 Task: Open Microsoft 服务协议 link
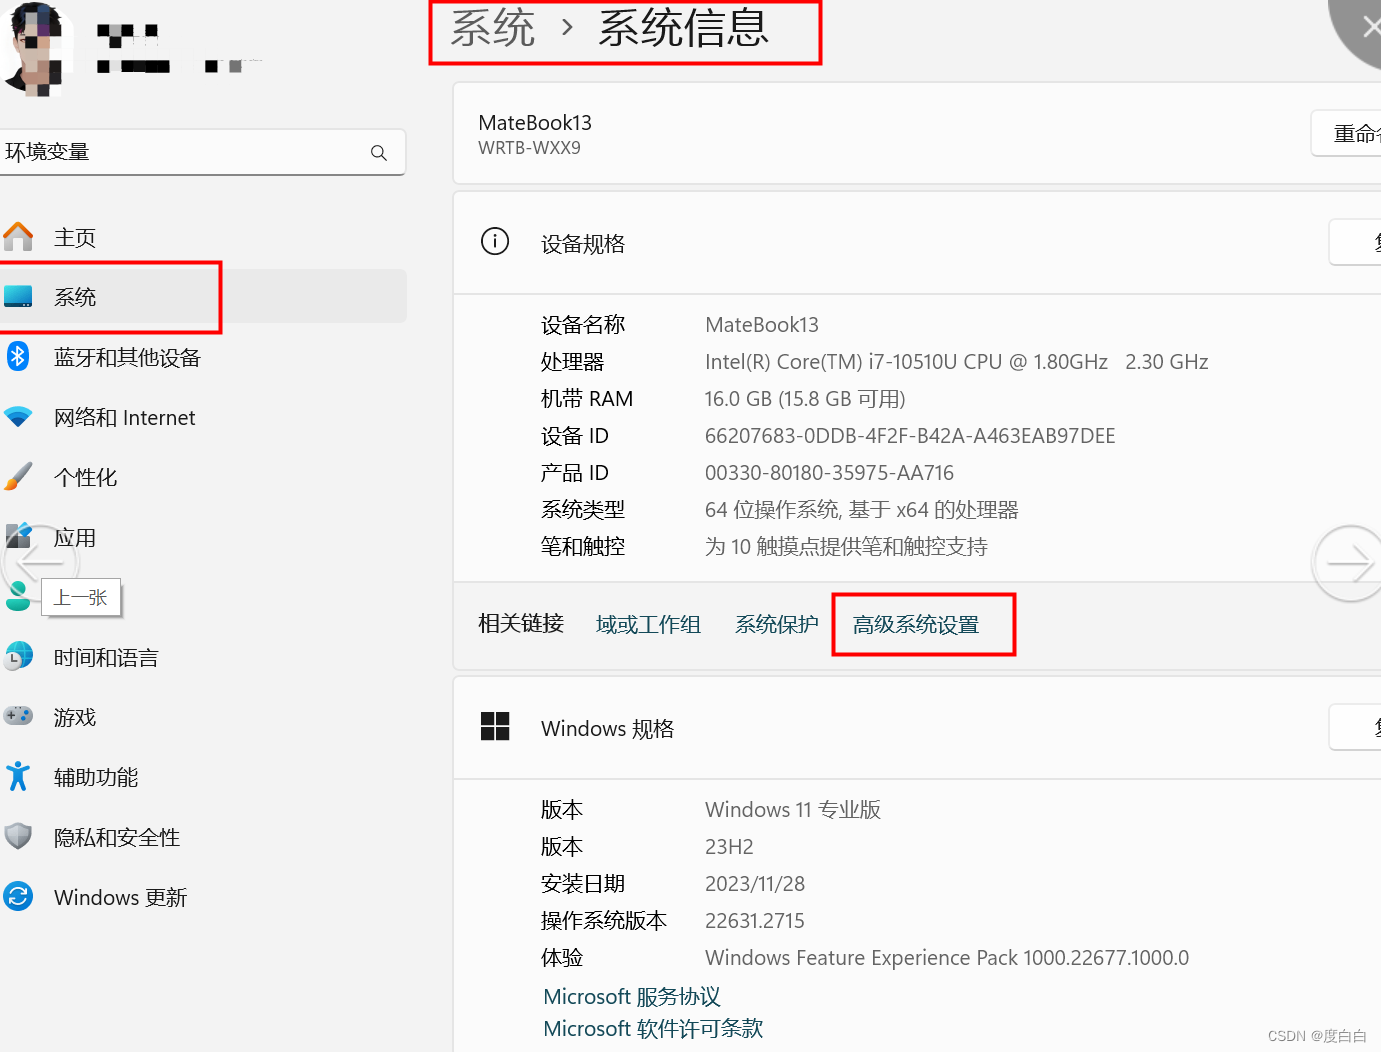click(632, 997)
